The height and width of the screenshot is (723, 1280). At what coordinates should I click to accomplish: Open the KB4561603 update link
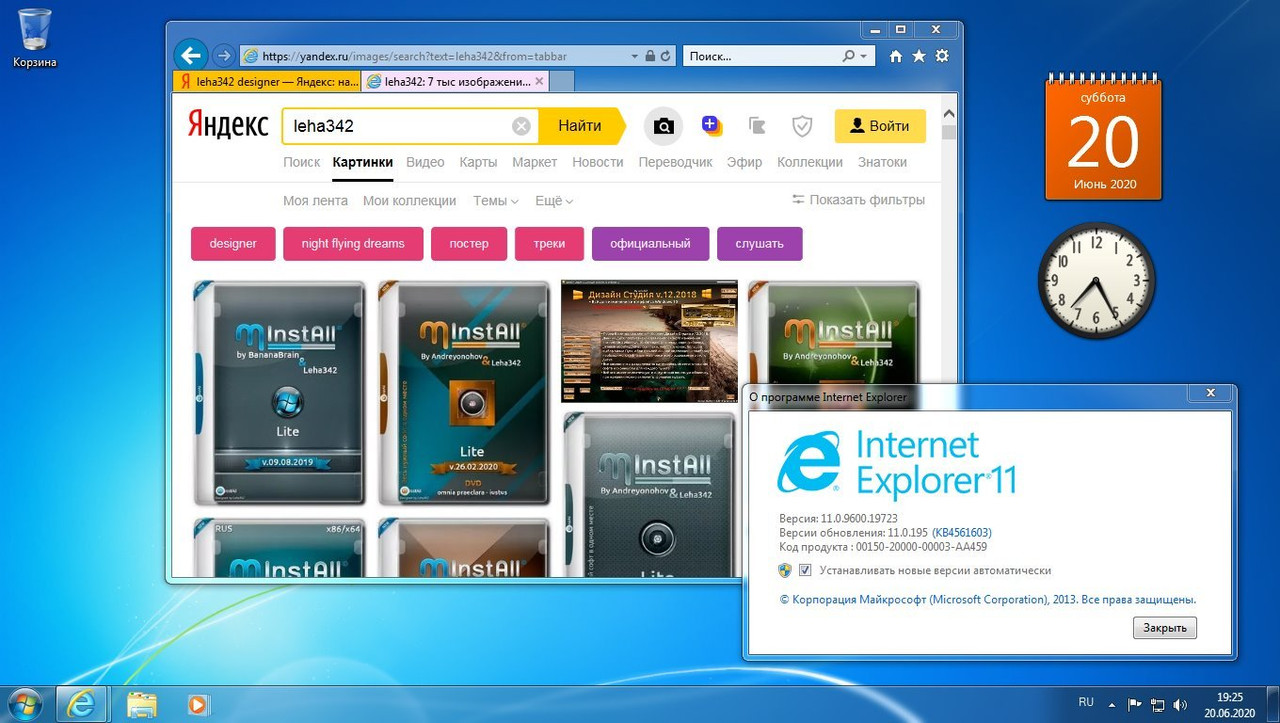(961, 533)
